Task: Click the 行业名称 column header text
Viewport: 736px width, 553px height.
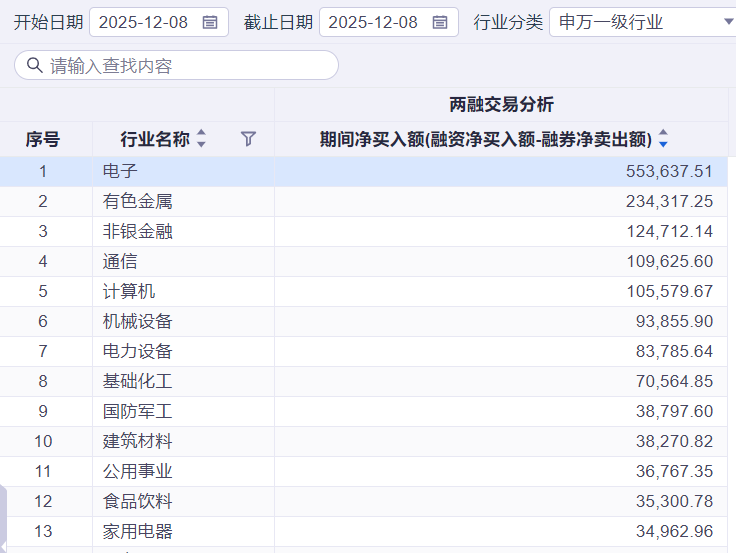Action: click(x=155, y=139)
